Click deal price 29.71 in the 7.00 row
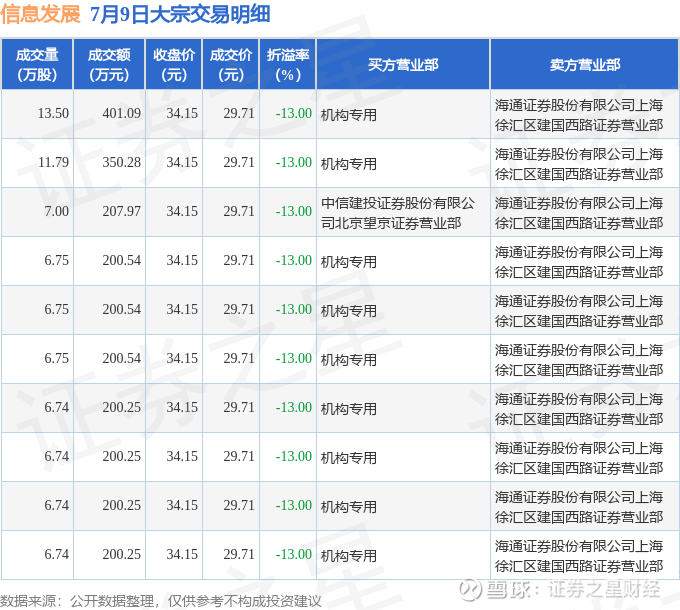Viewport: 680px width, 610px height. pyautogui.click(x=239, y=212)
